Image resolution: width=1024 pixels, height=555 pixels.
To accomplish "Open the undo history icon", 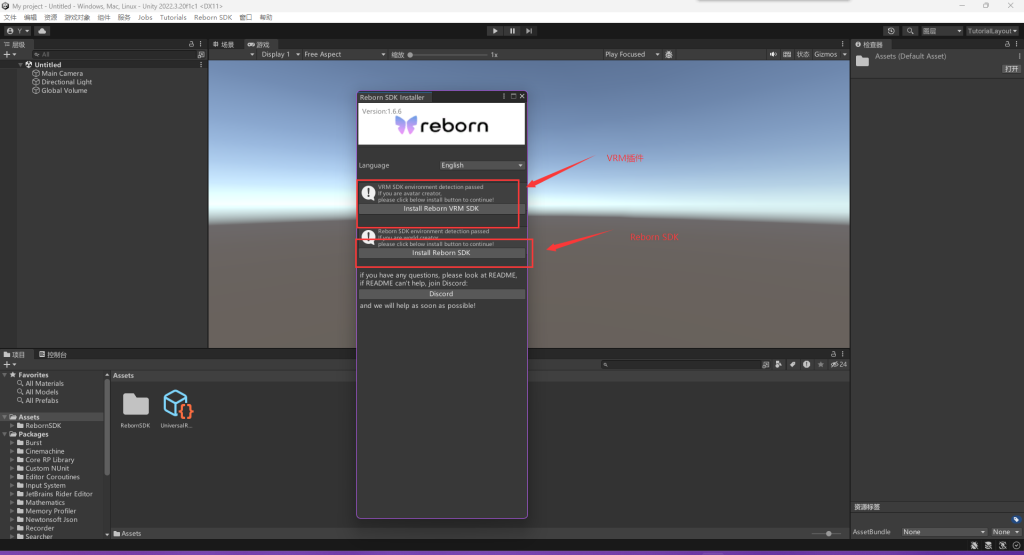I will coord(891,31).
